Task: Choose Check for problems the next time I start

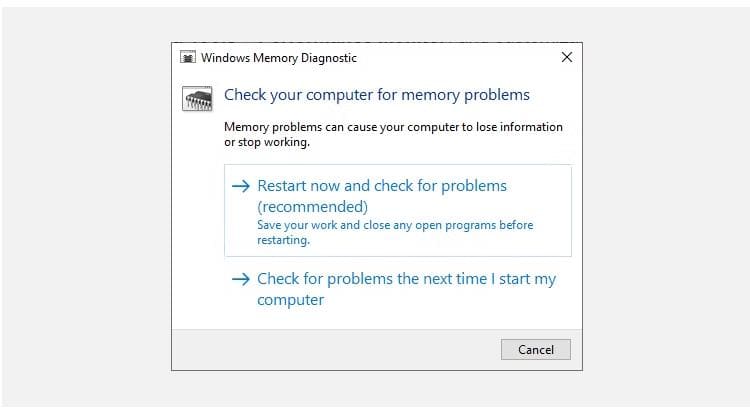Action: pos(398,289)
